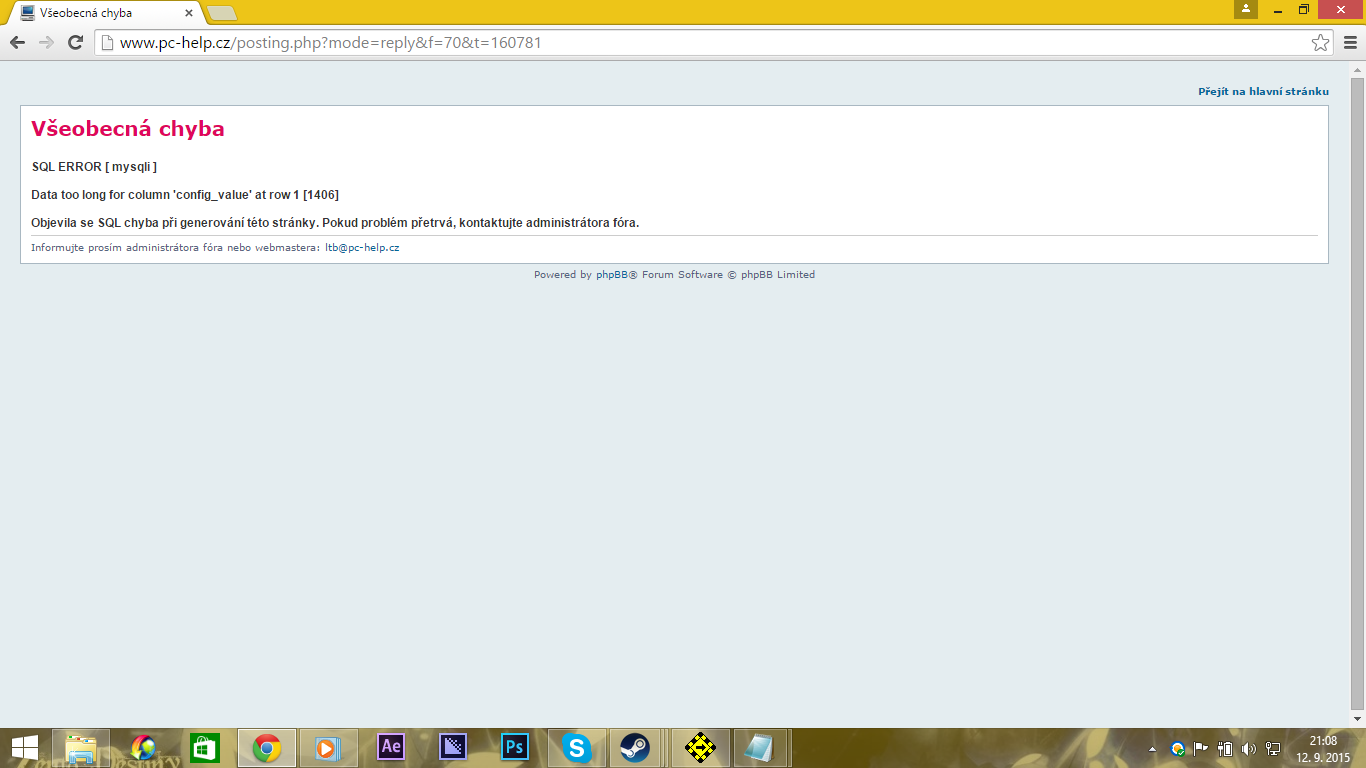Minimize the Chrome window
The height and width of the screenshot is (768, 1366).
pos(1276,9)
